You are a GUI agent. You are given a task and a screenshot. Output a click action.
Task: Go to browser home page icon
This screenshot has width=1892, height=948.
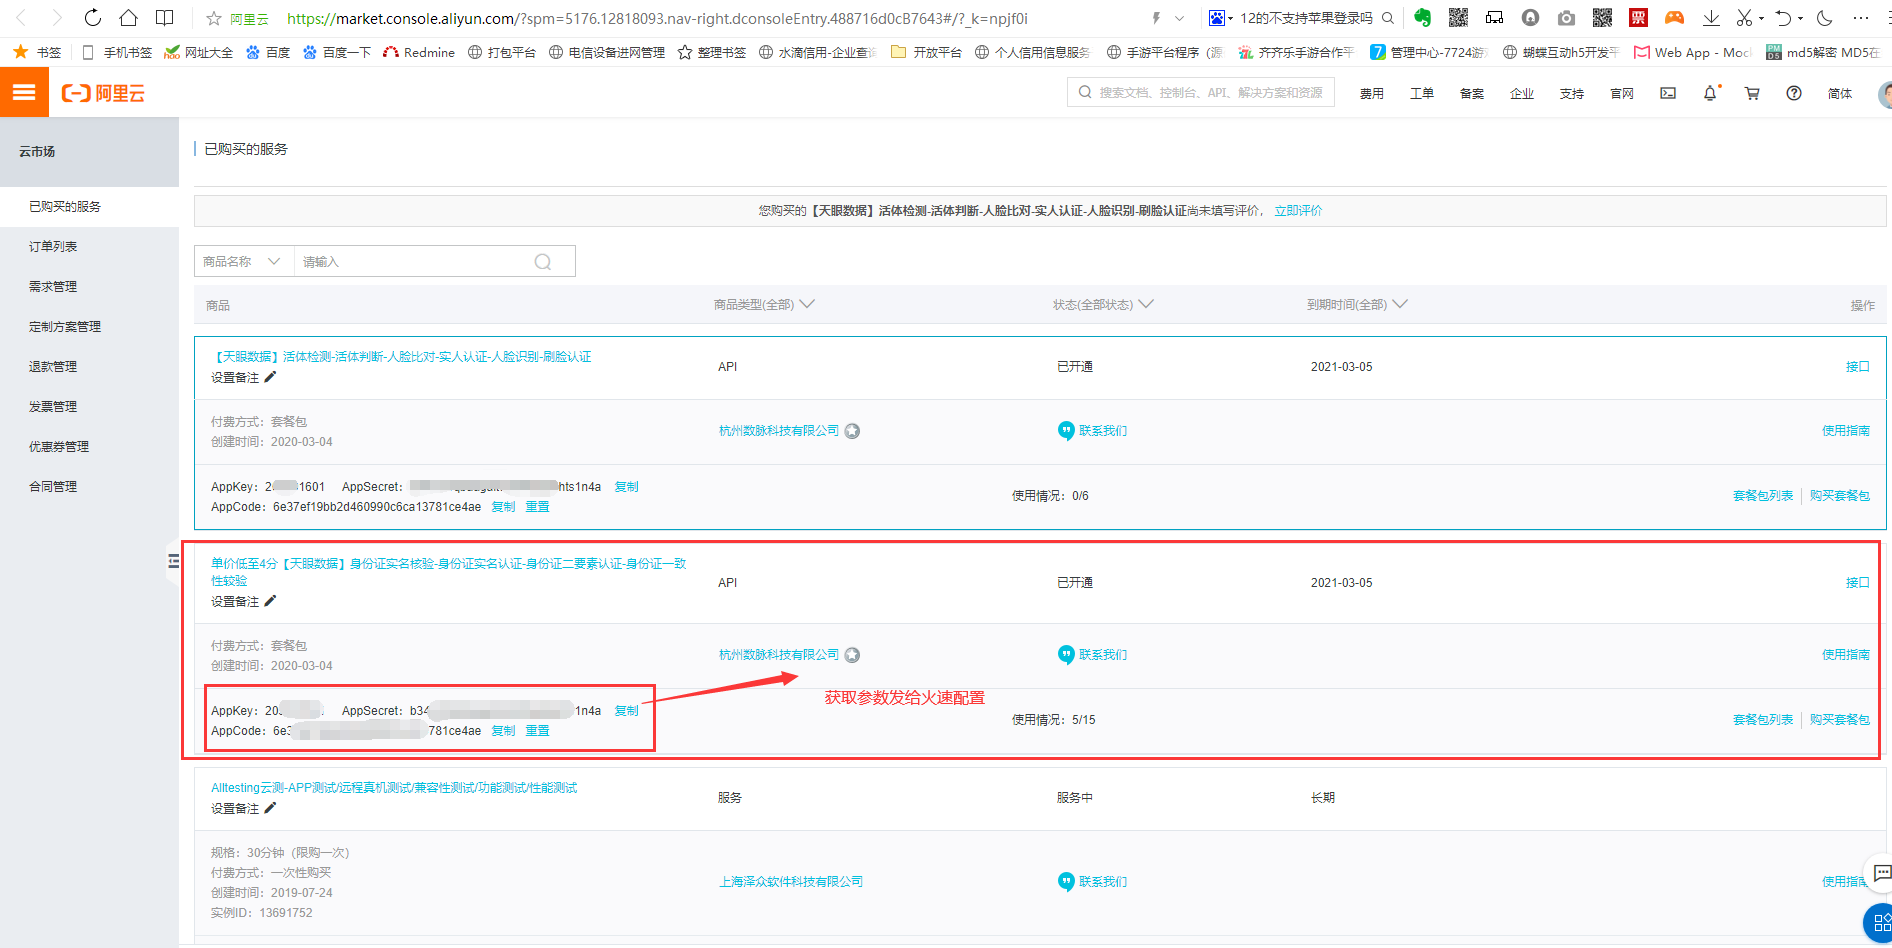(128, 18)
